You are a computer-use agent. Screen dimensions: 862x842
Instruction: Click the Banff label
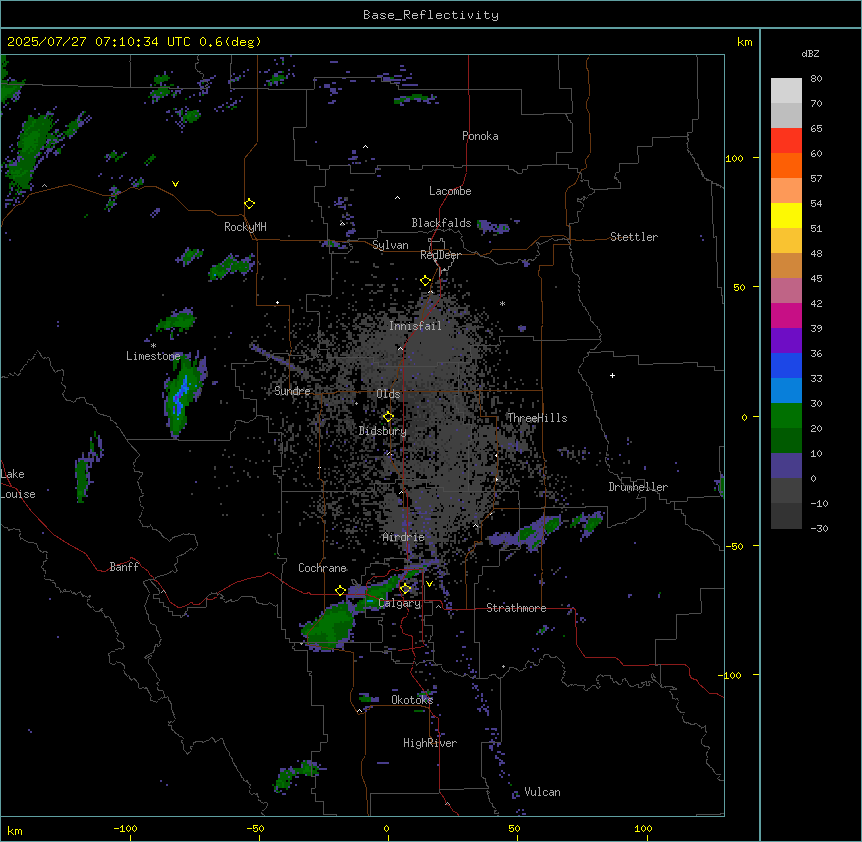124,567
